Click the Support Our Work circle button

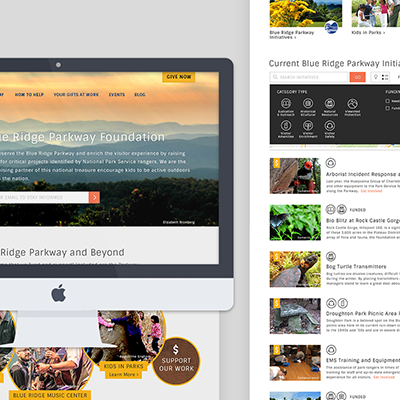click(176, 361)
